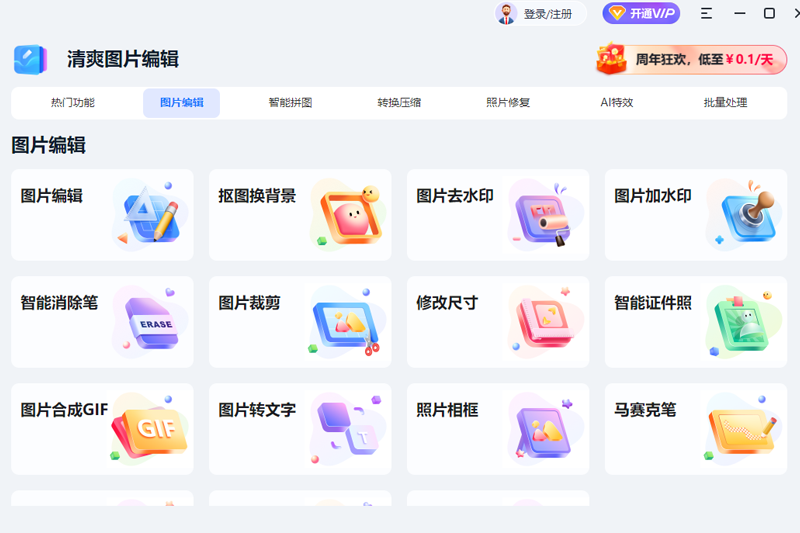Click the 智能消除笔 ERASE eraser icon
Image resolution: width=800 pixels, height=533 pixels.
click(x=150, y=322)
